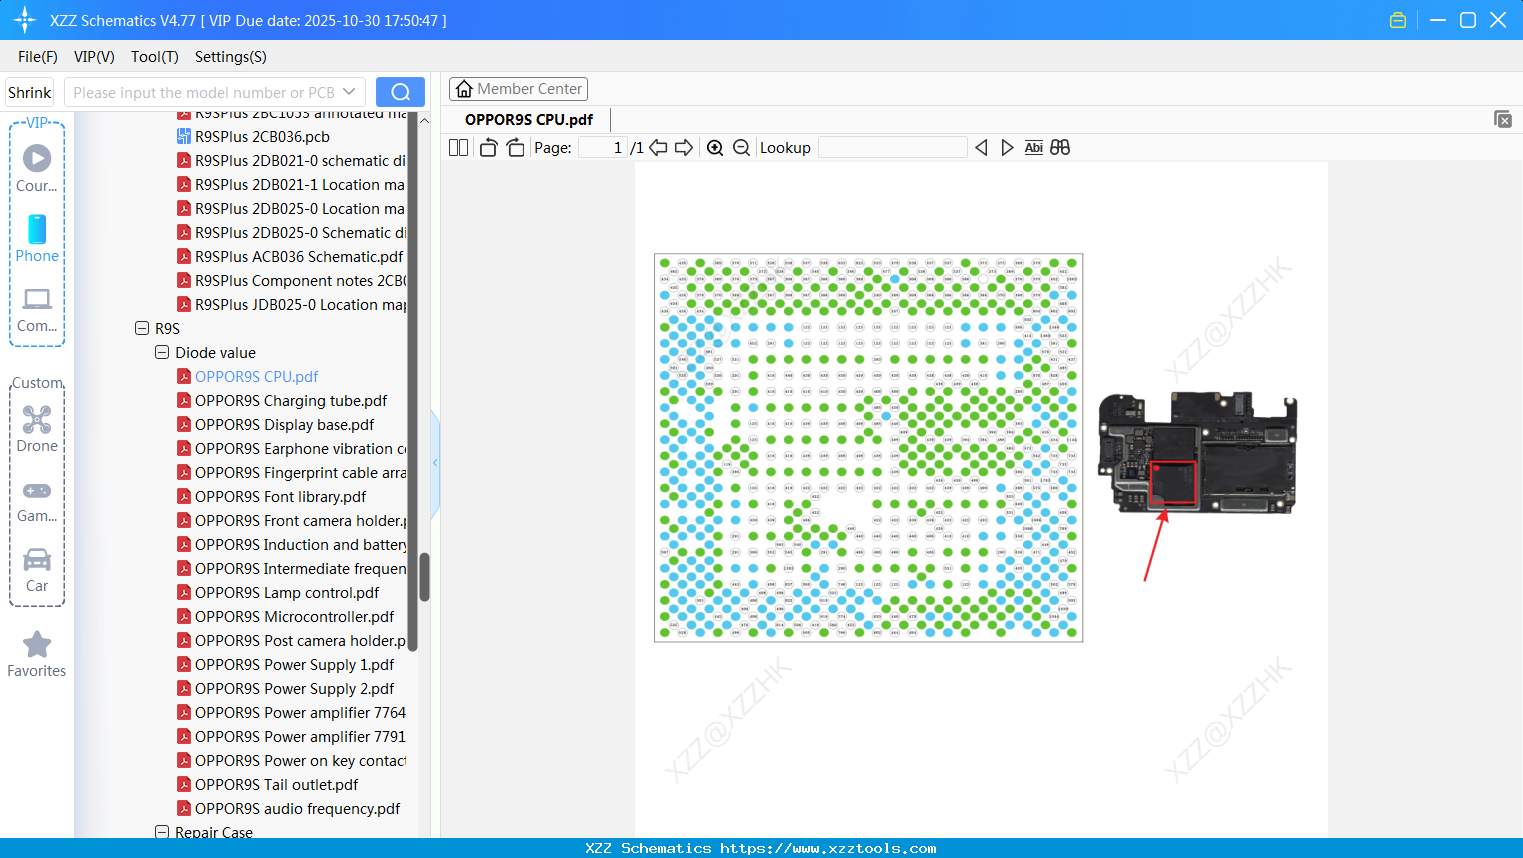Open OPPOR9S audio frequency.pdf
This screenshot has width=1523, height=858.
(297, 809)
